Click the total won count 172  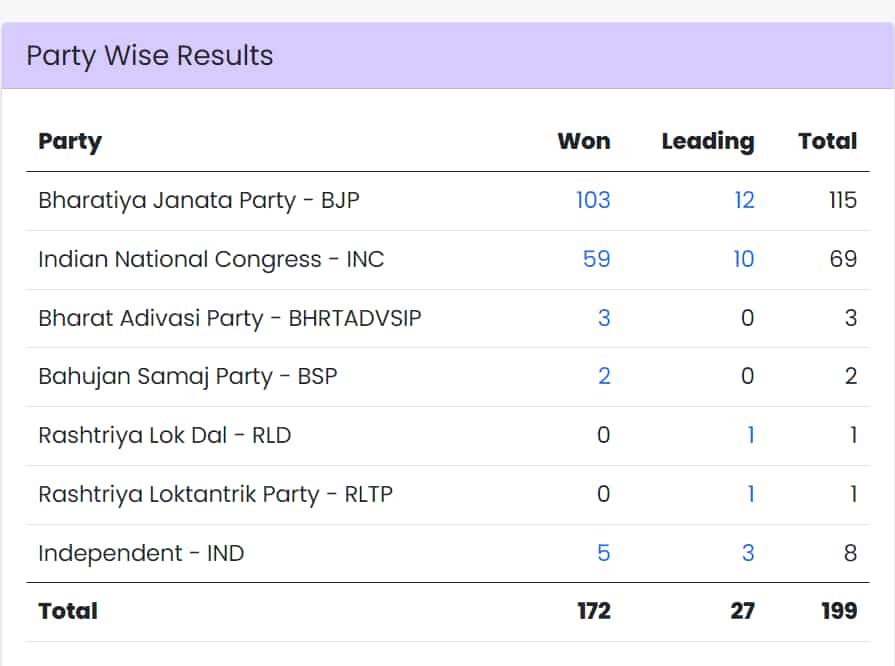pos(593,611)
